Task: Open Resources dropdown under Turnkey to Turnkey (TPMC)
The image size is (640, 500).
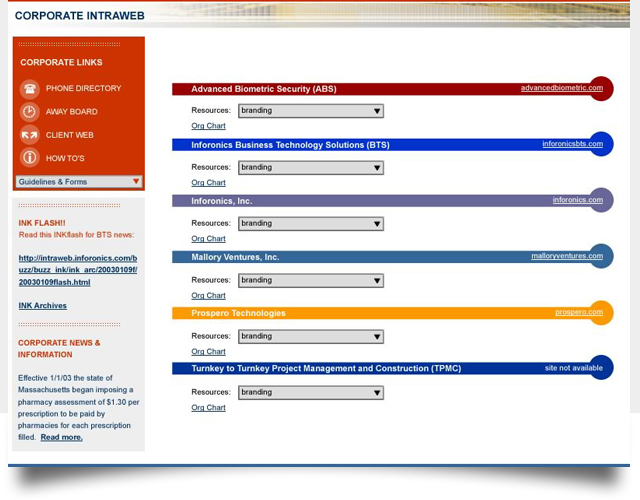Action: pos(311,392)
